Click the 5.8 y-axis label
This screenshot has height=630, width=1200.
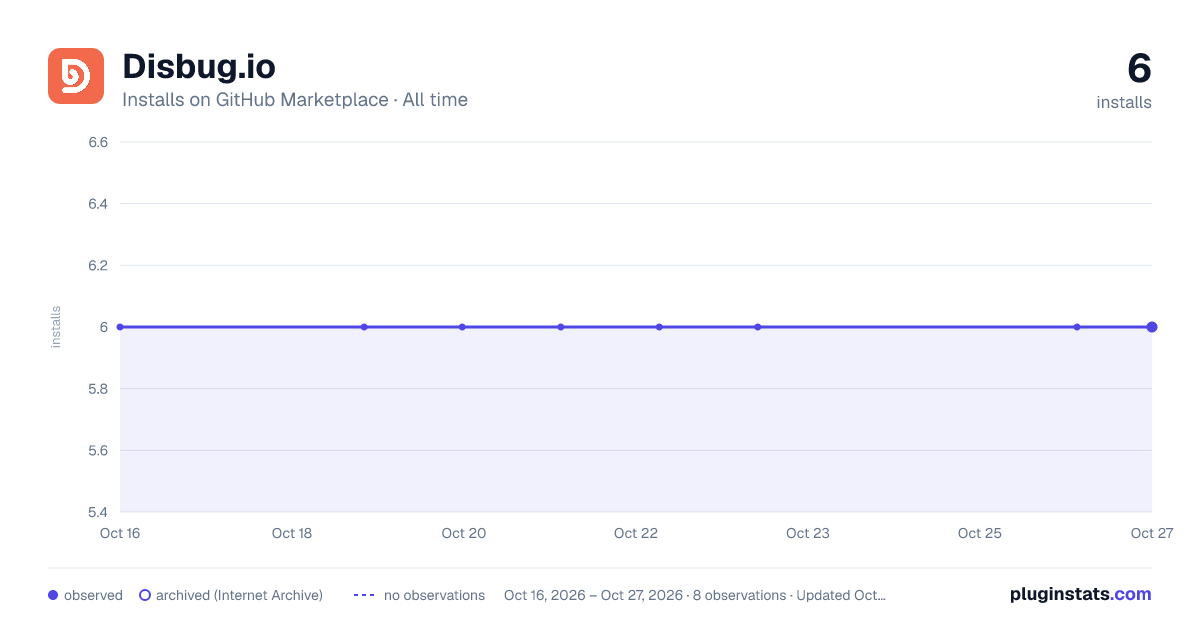click(98, 389)
